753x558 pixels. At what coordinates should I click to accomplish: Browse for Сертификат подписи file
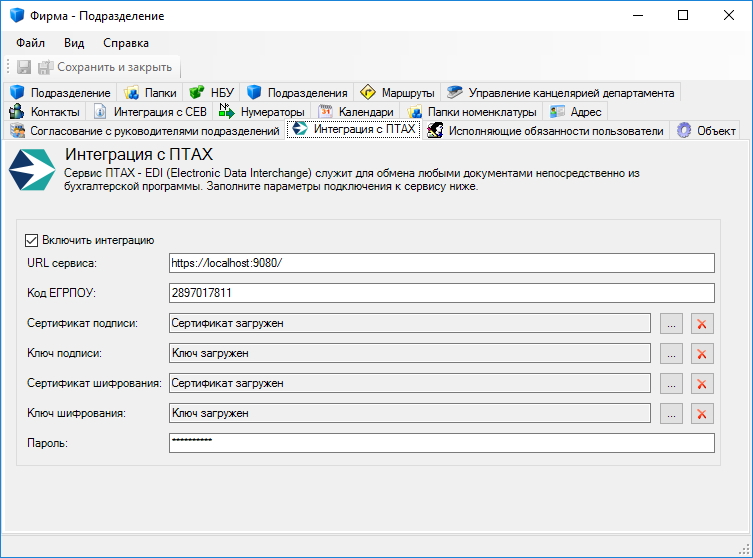click(671, 324)
